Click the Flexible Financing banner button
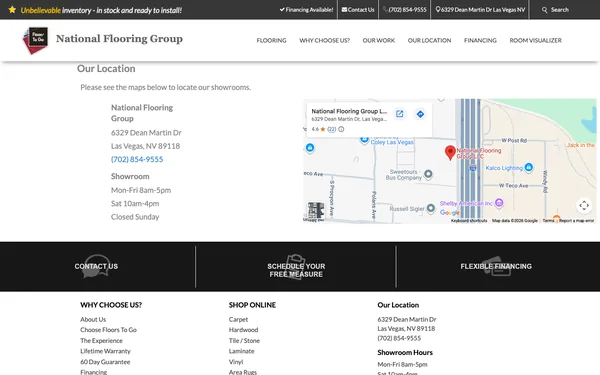600x375 pixels. tap(496, 266)
